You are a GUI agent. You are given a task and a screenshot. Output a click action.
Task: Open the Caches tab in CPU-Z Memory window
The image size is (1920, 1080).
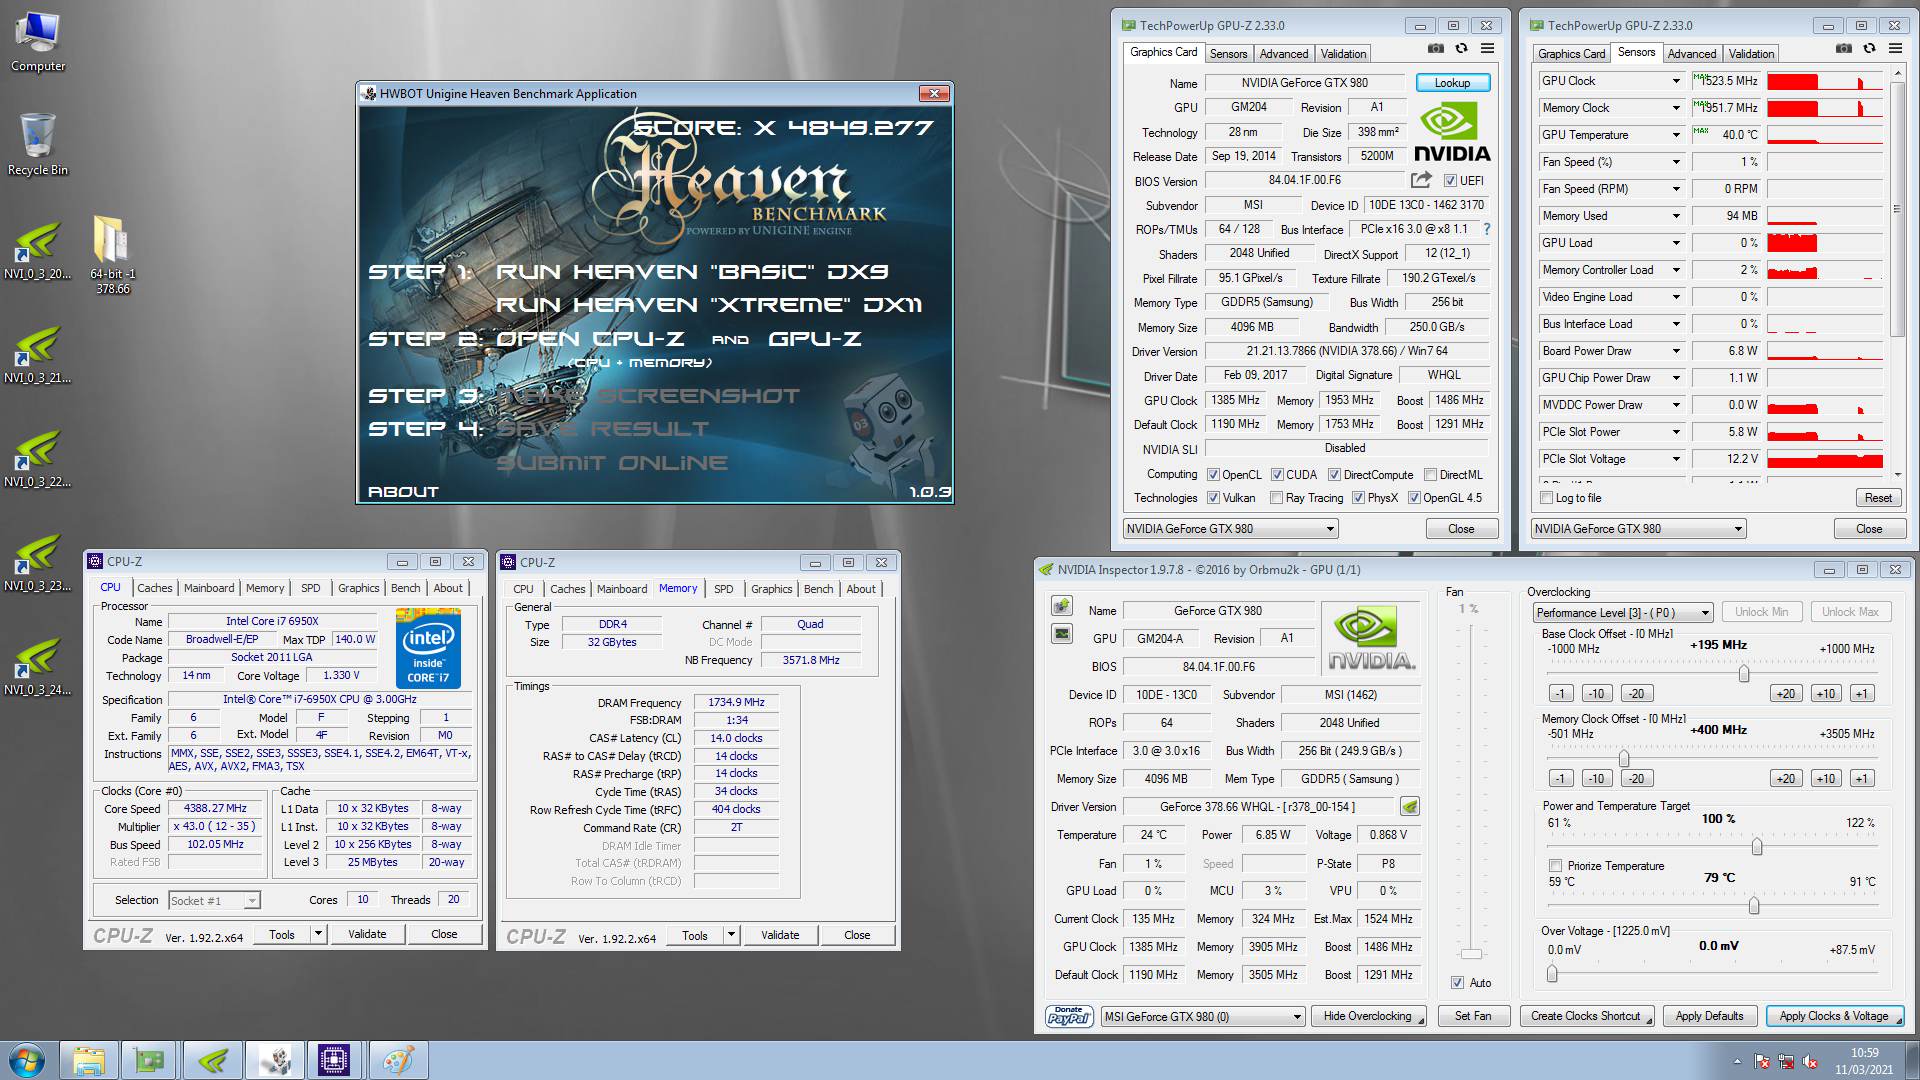pyautogui.click(x=567, y=589)
